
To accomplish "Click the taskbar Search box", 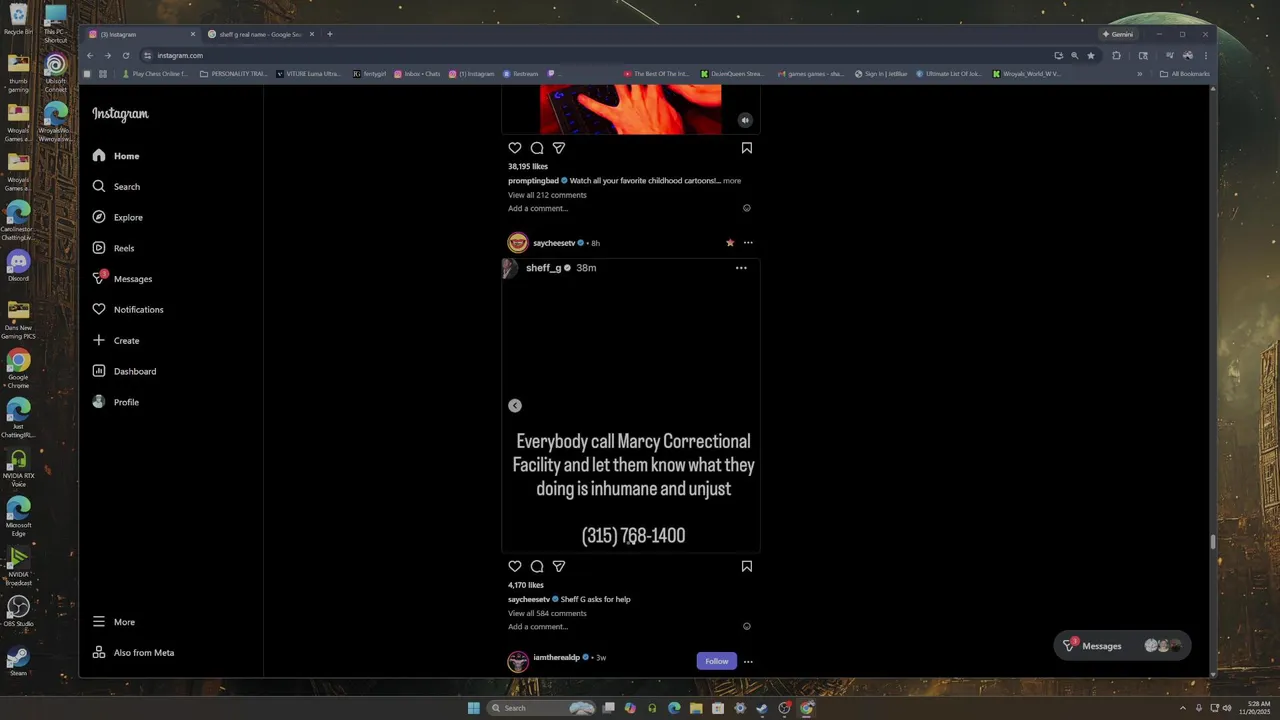I will (x=543, y=708).
